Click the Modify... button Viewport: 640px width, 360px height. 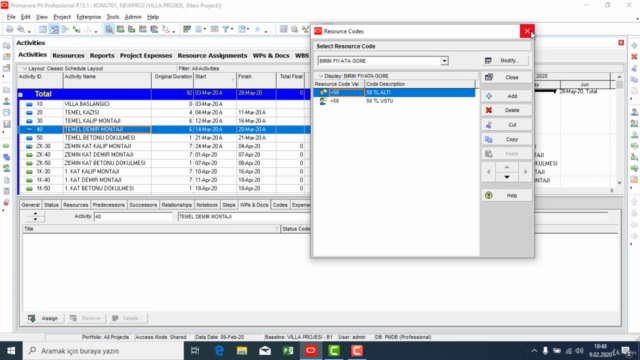[x=505, y=60]
